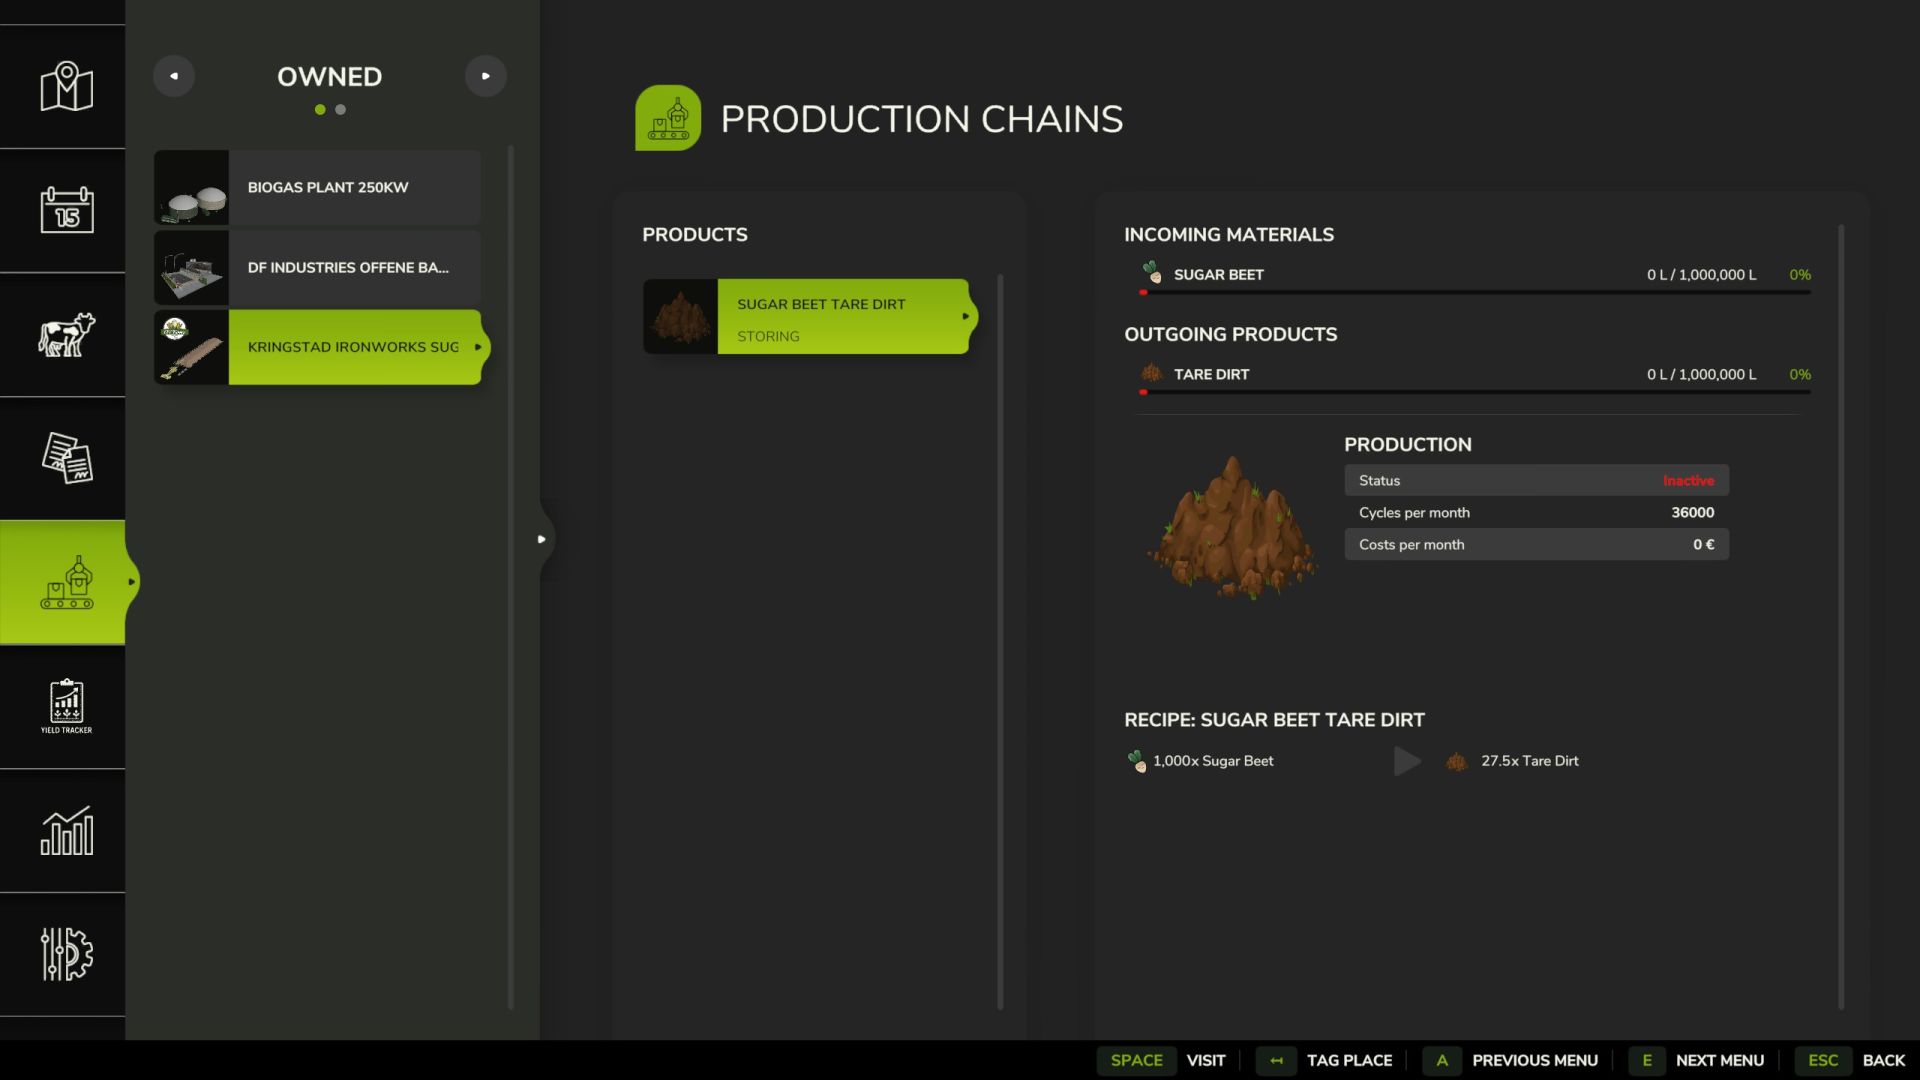
Task: Select the second page indicator dot
Action: coord(341,110)
